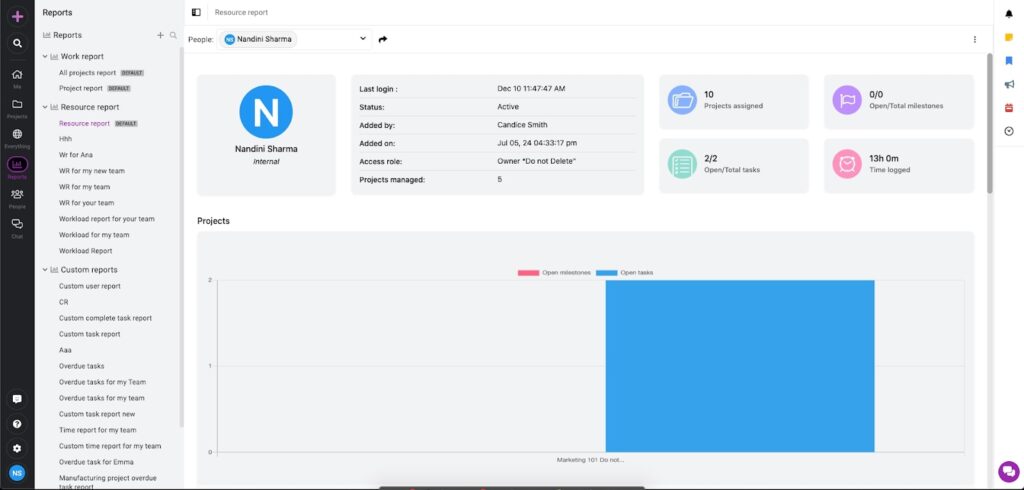Screen dimensions: 1024x490
Task: Open the announcements megaphone icon
Action: pos(1009,84)
